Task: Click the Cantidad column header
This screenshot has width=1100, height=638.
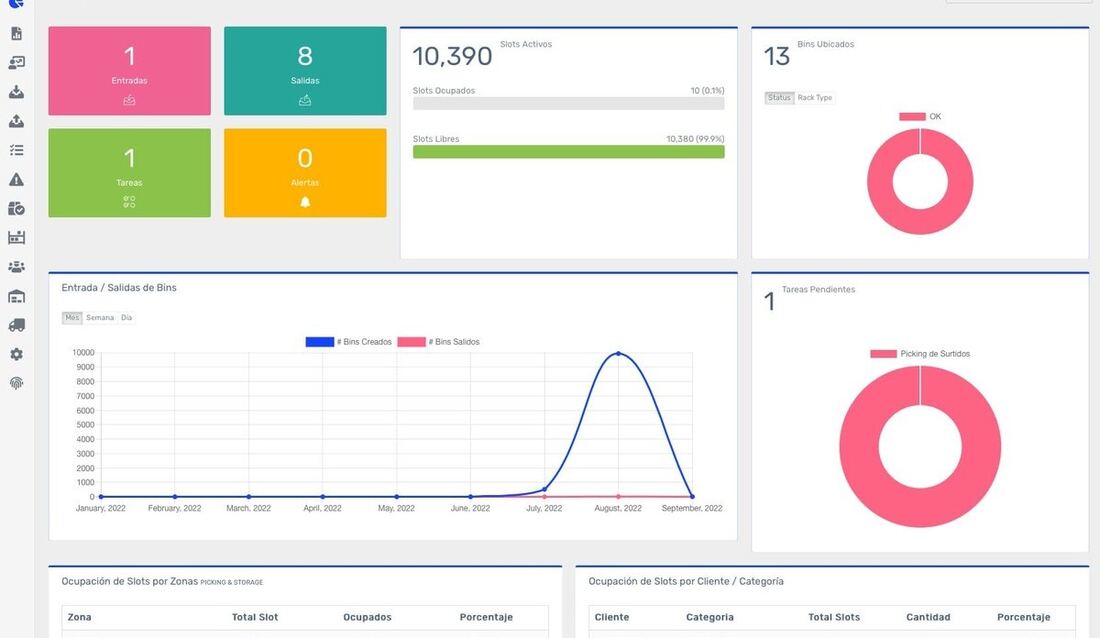Action: pos(927,617)
